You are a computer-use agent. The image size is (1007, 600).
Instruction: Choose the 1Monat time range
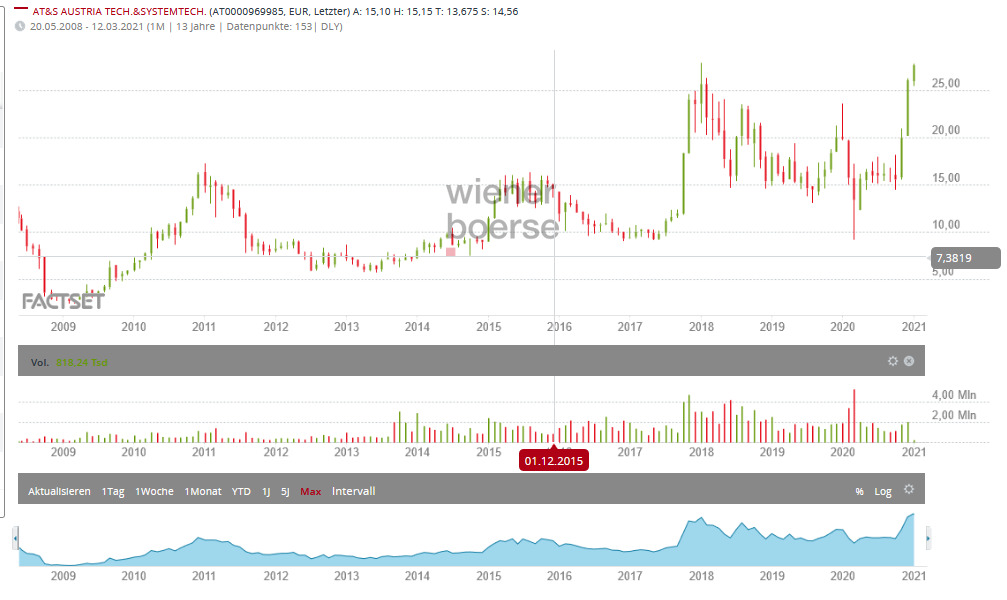(x=203, y=491)
